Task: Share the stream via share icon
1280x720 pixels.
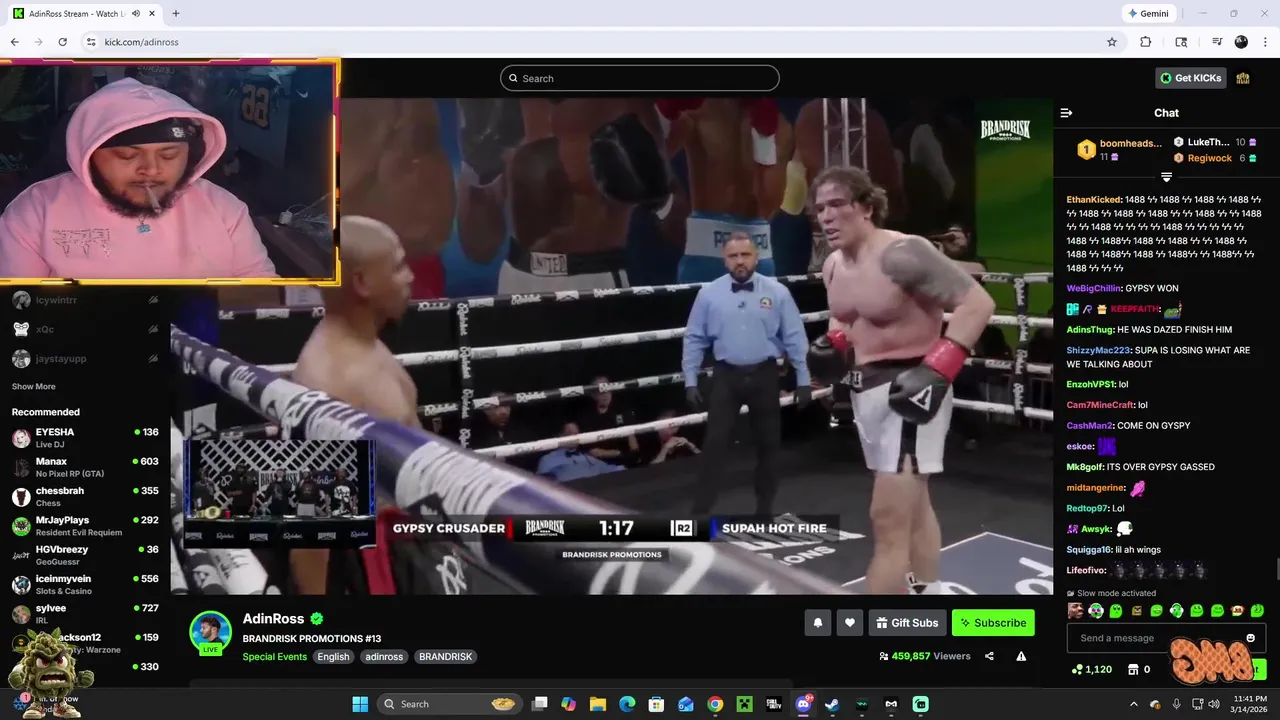Action: (989, 656)
